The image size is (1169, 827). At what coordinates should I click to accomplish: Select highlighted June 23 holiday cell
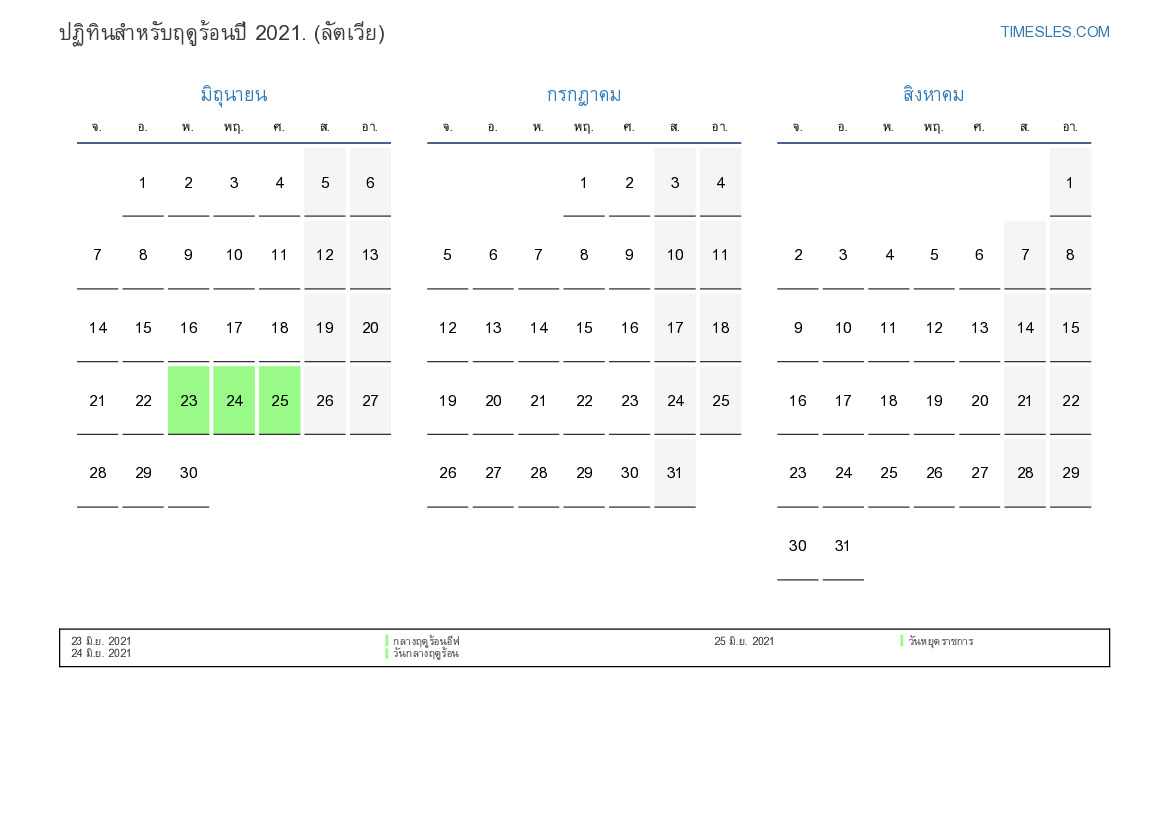188,400
